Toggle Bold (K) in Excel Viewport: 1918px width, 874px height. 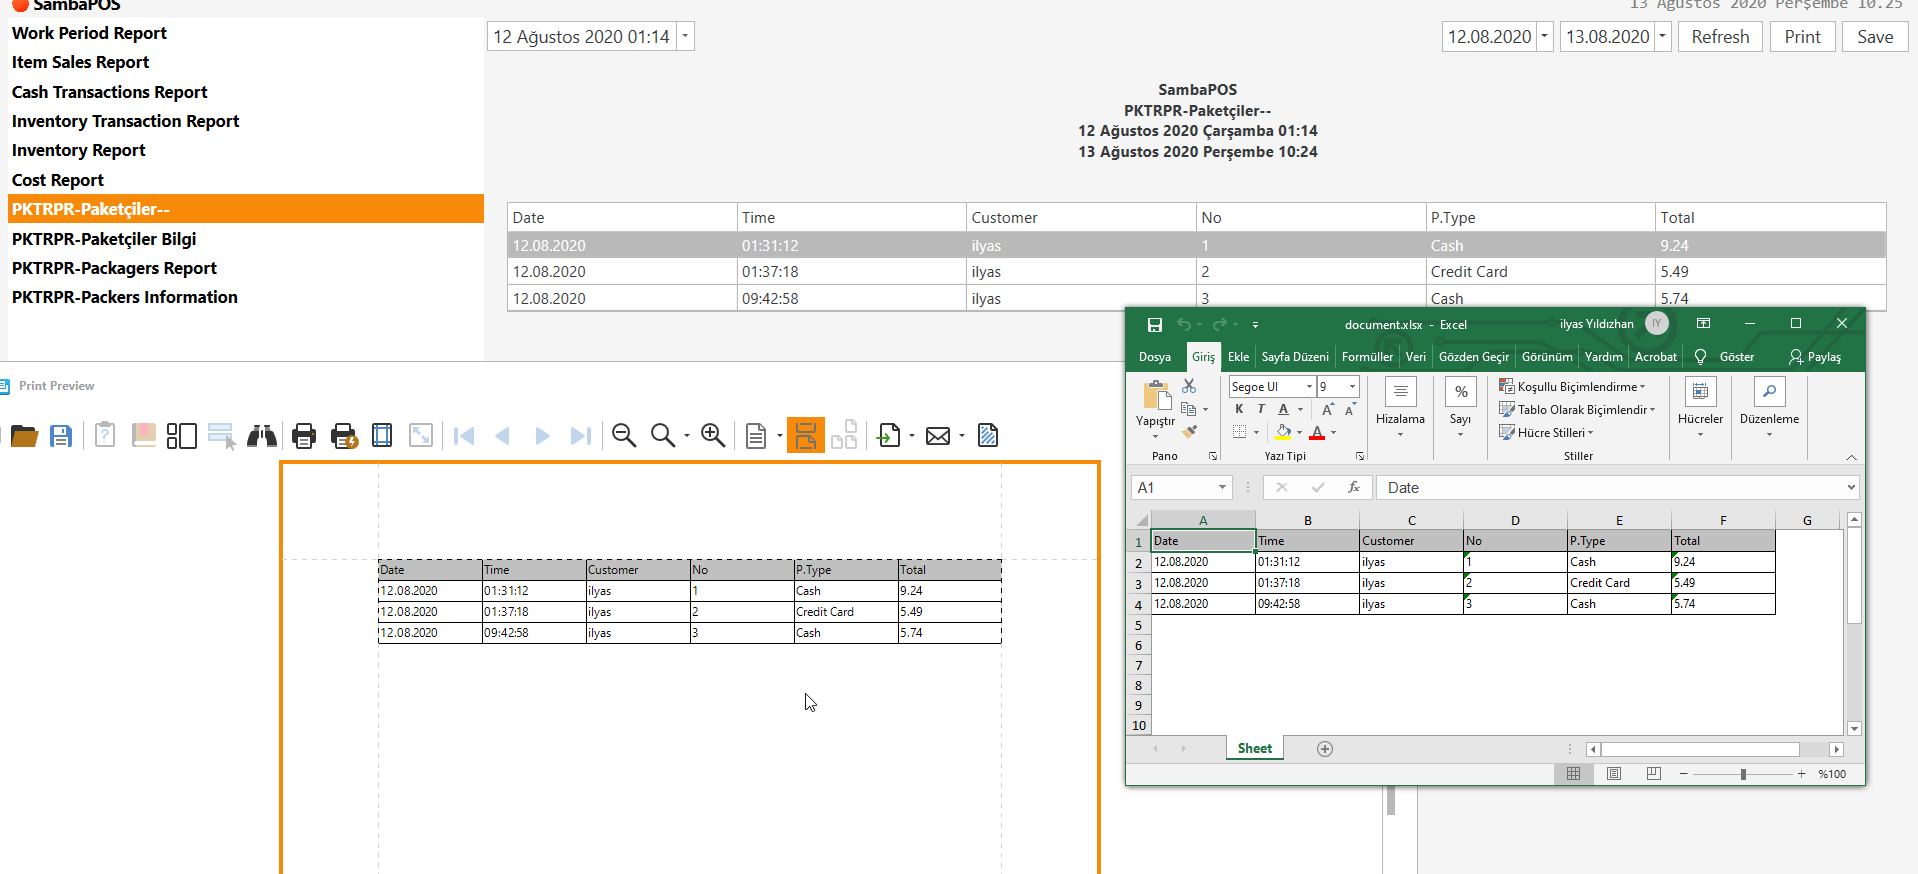[x=1239, y=409]
